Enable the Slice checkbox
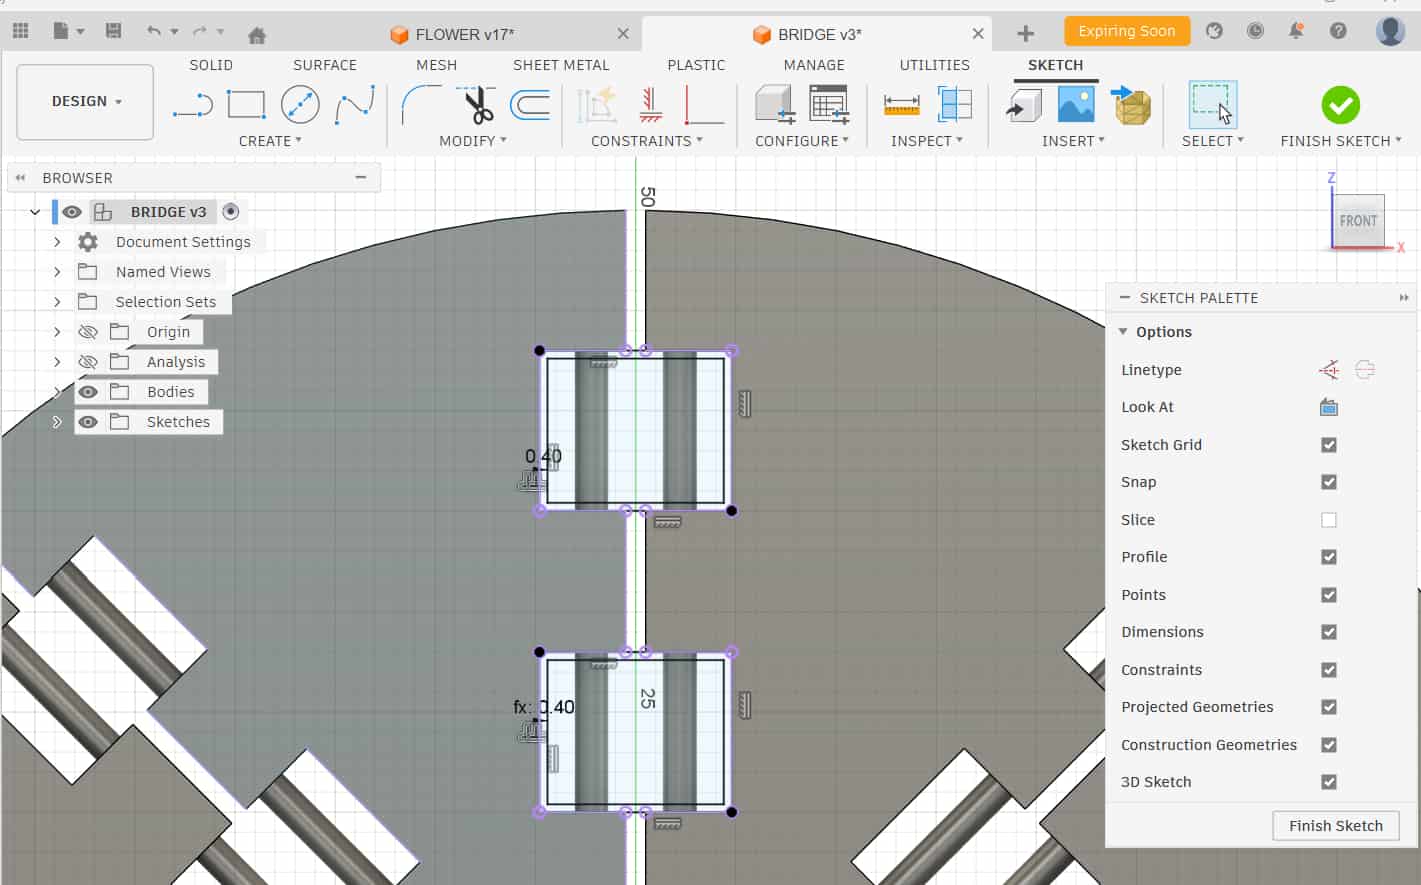This screenshot has width=1421, height=885. pyautogui.click(x=1328, y=520)
